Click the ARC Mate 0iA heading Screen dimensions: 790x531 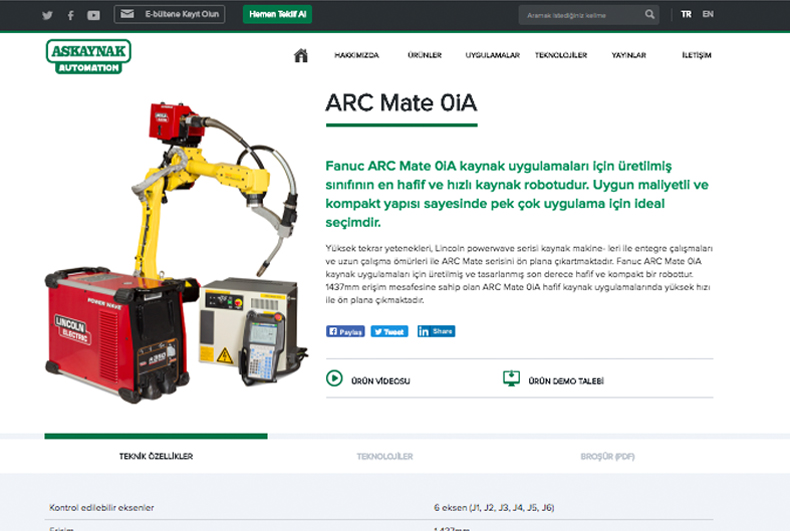coord(401,103)
